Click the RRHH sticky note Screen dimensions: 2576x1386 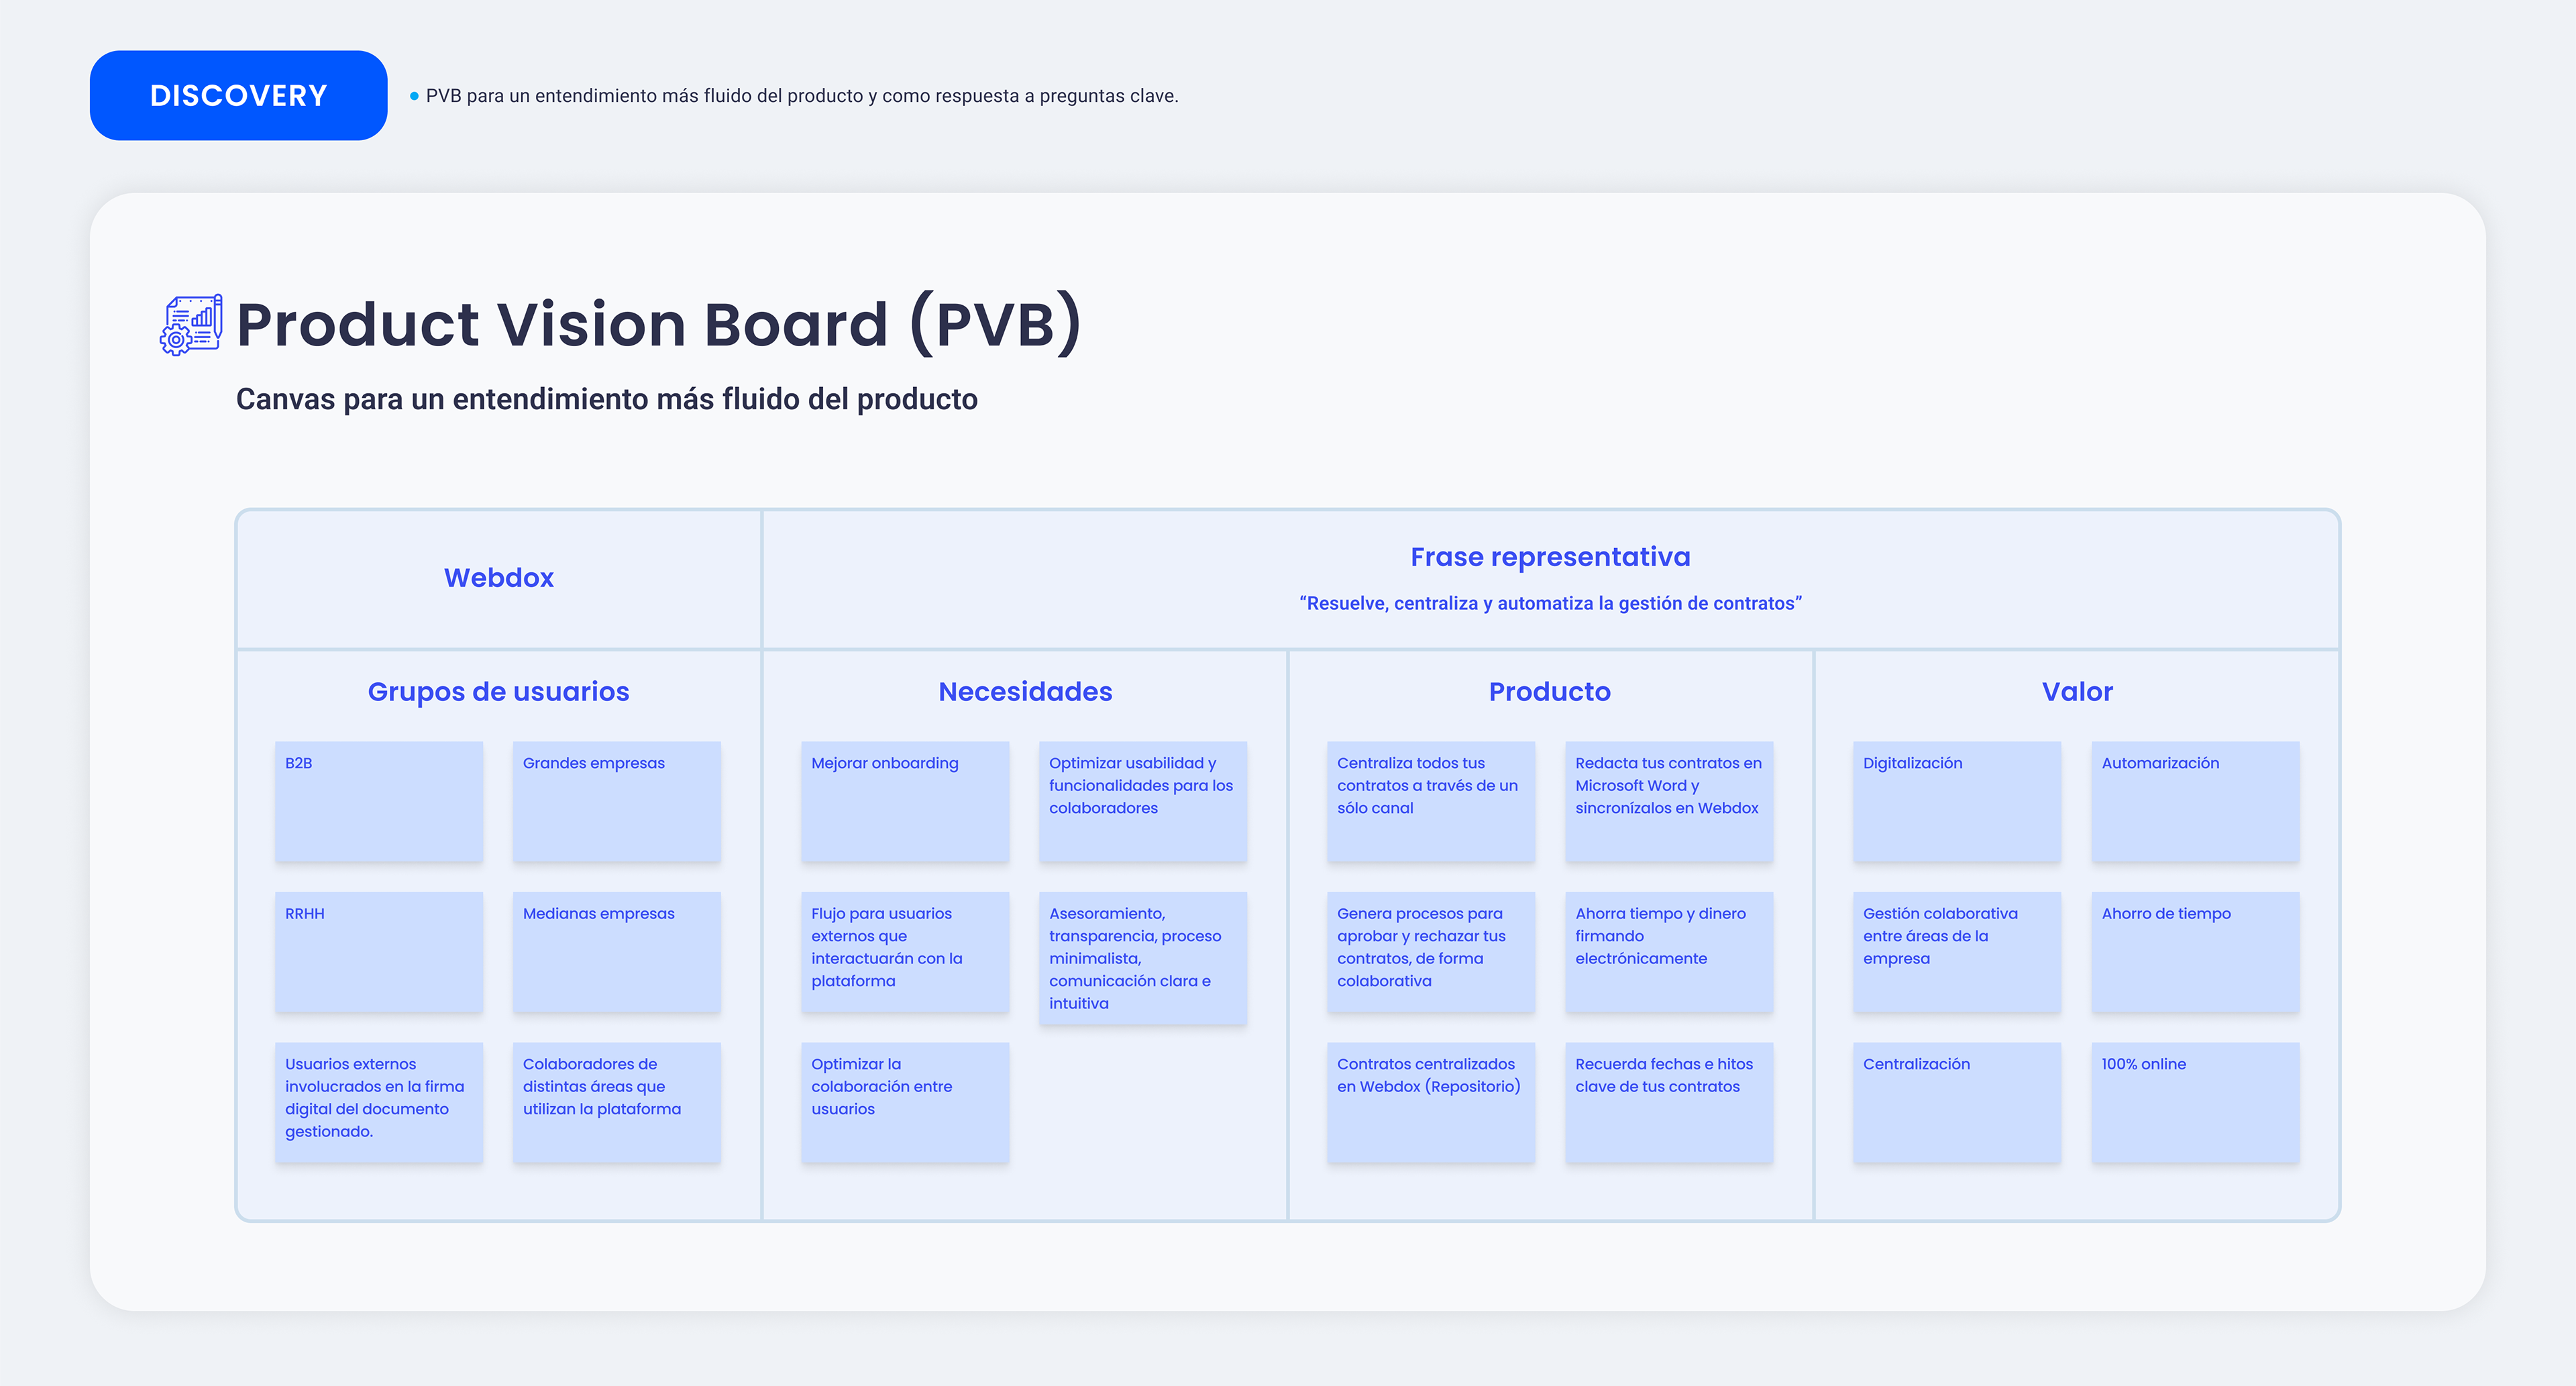tap(378, 951)
